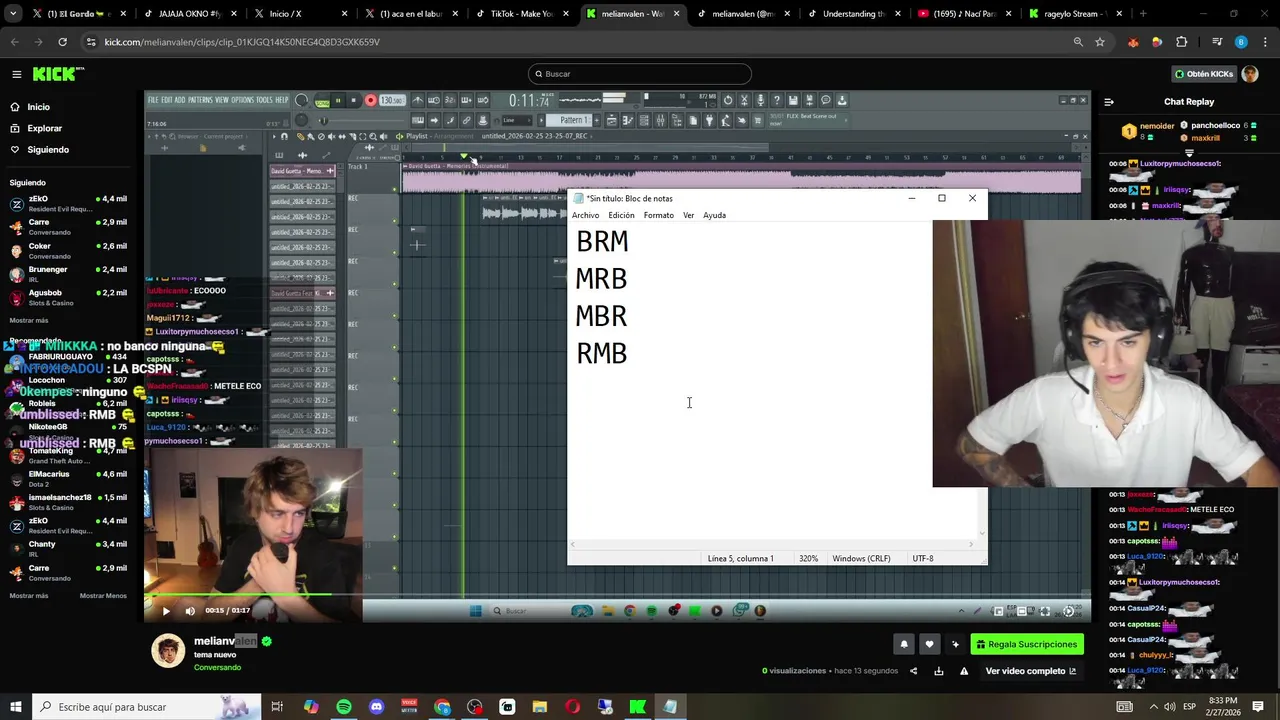Toggle the notification bell for melianvalen

pyautogui.click(x=904, y=644)
